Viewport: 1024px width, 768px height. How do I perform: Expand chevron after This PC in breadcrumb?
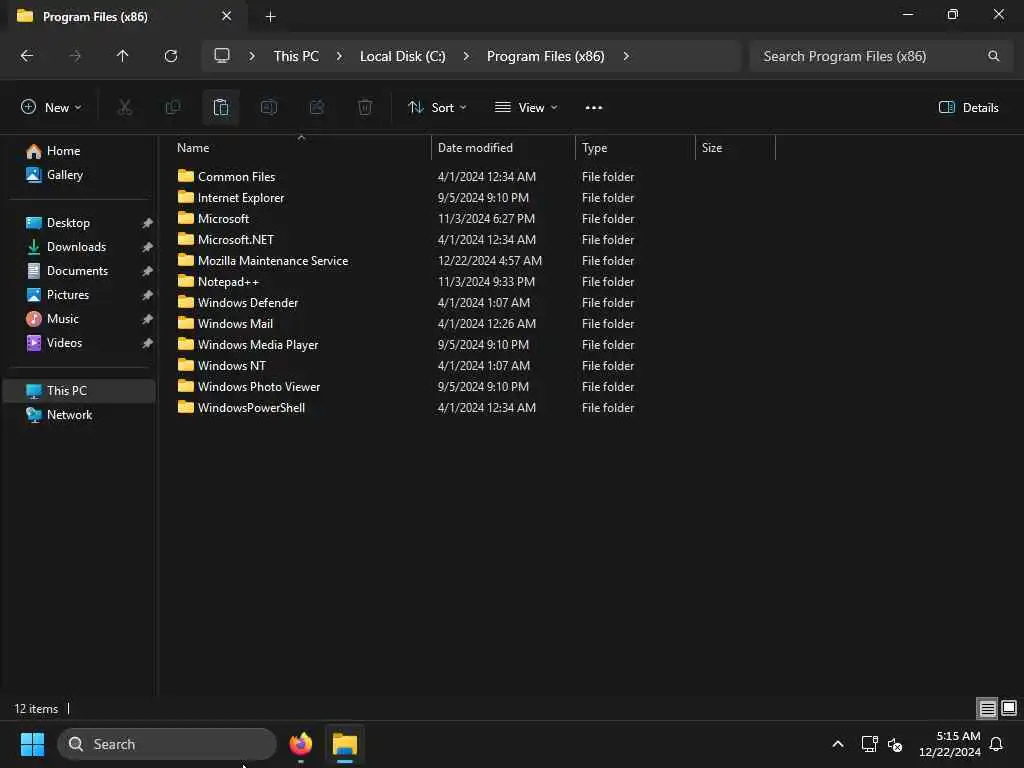[x=339, y=56]
